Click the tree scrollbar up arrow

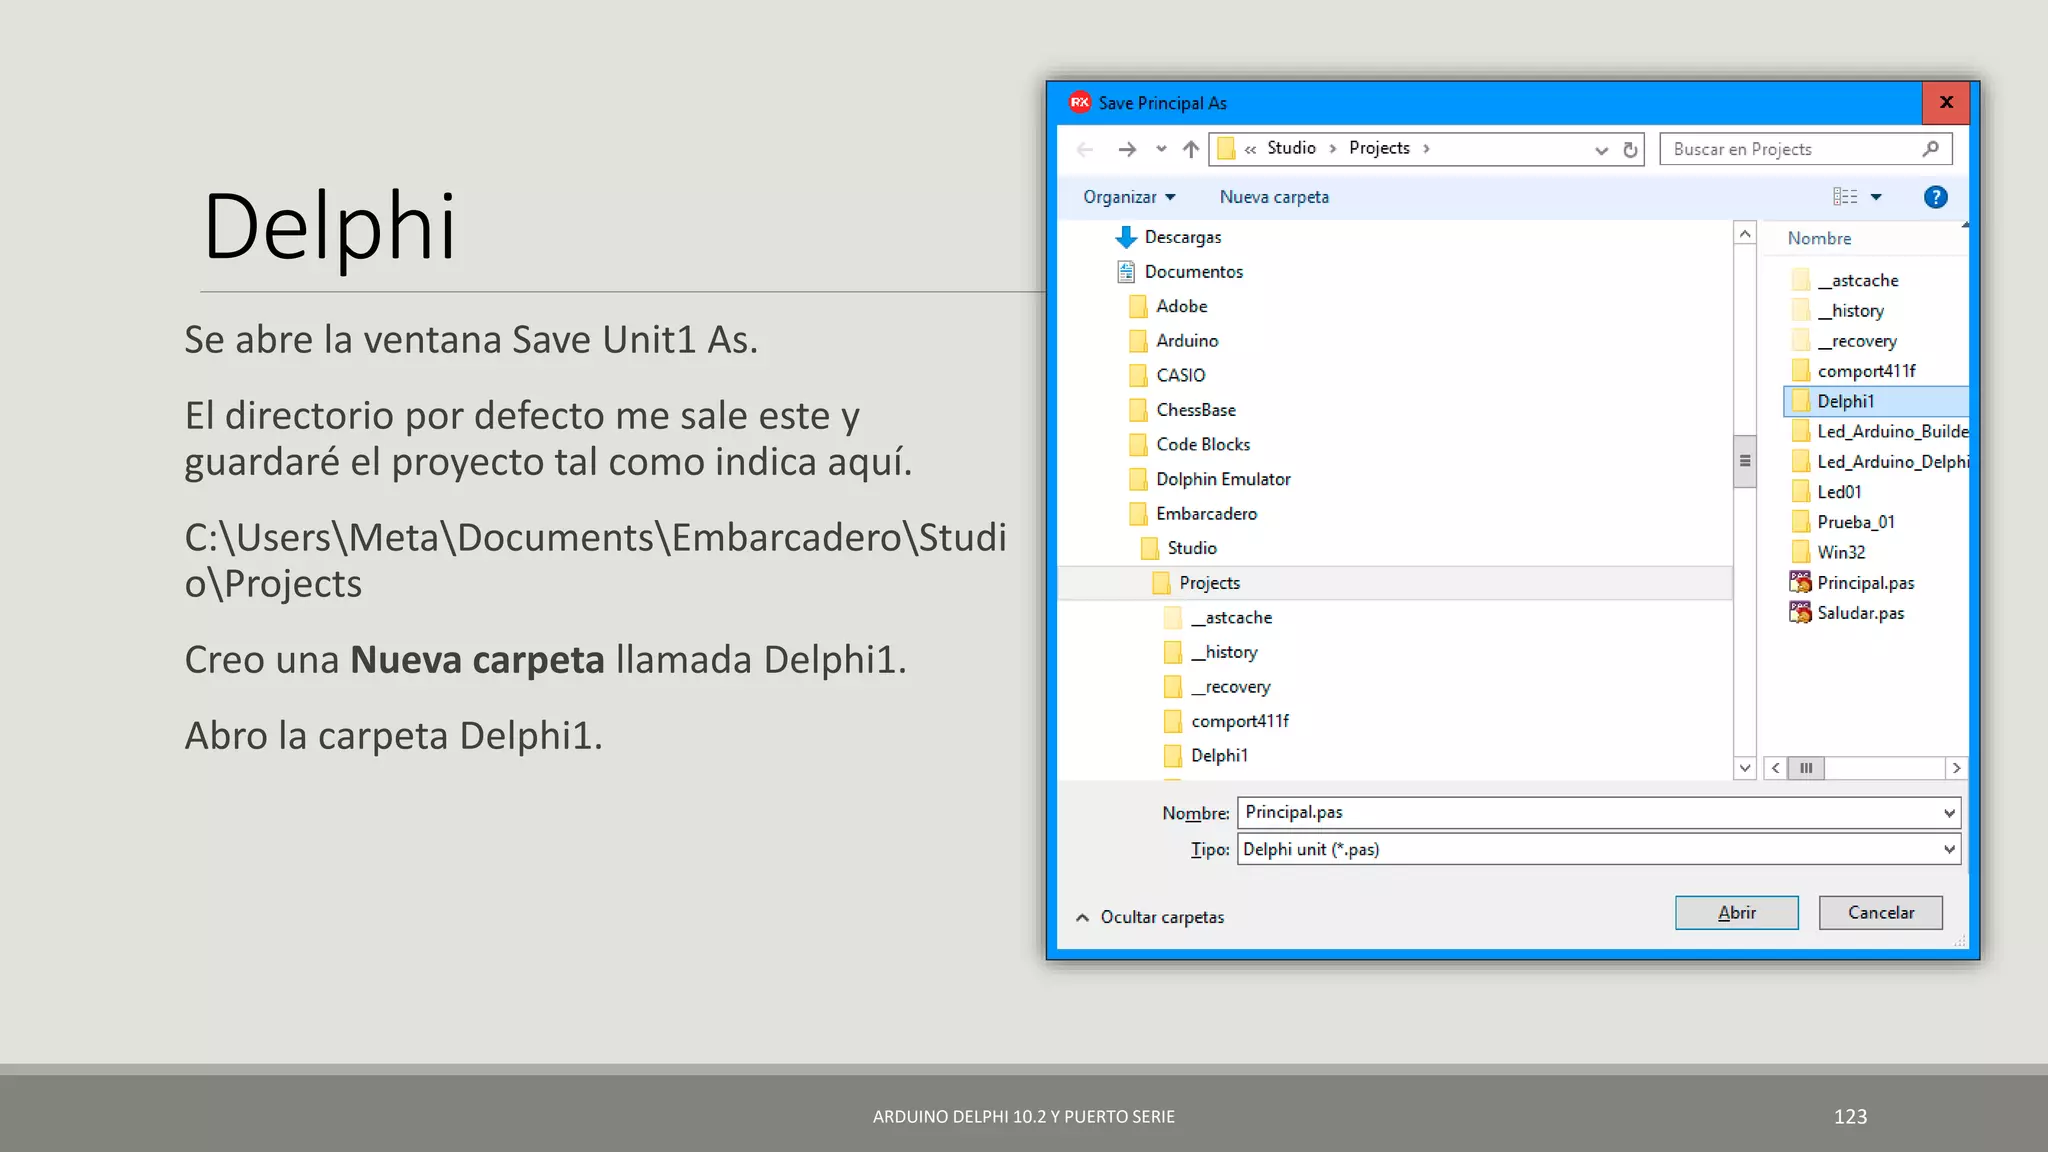[x=1744, y=233]
